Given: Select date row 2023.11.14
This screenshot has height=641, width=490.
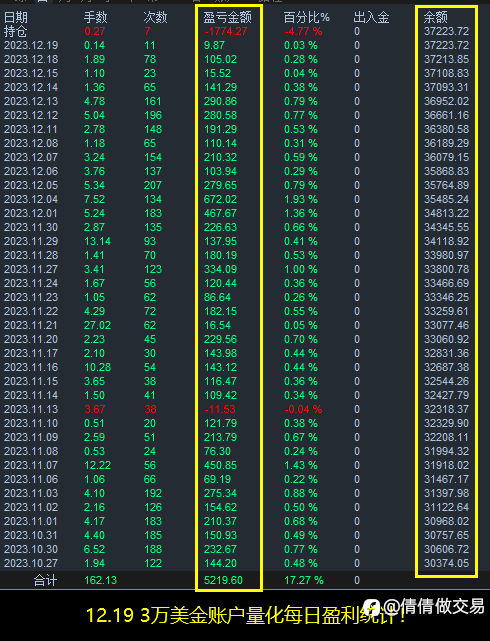Looking at the screenshot, I should tap(31, 395).
